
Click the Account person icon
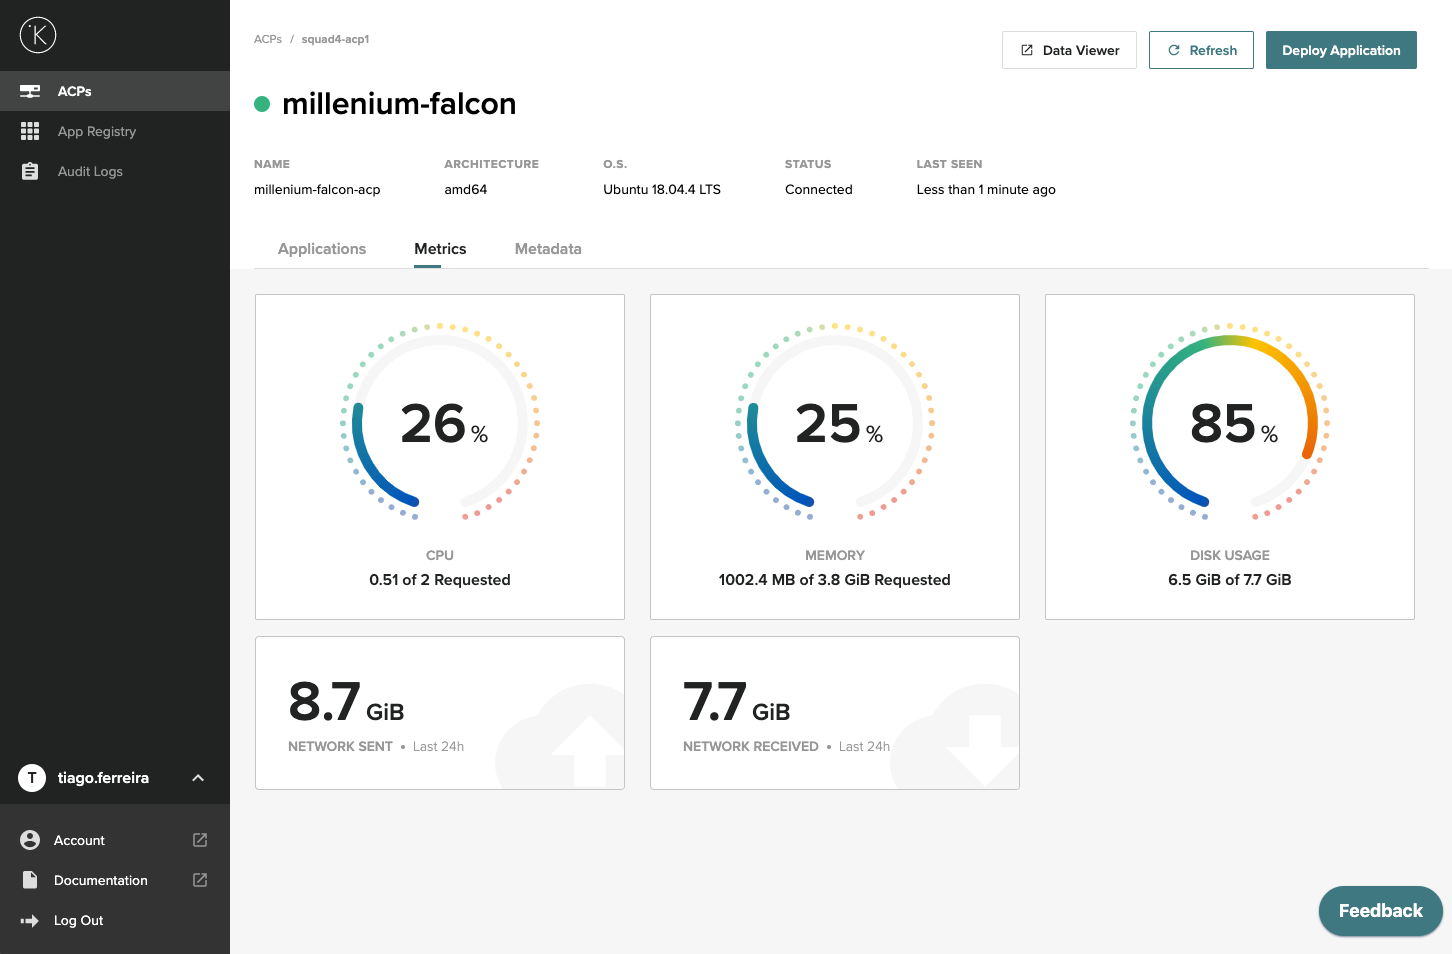[30, 840]
